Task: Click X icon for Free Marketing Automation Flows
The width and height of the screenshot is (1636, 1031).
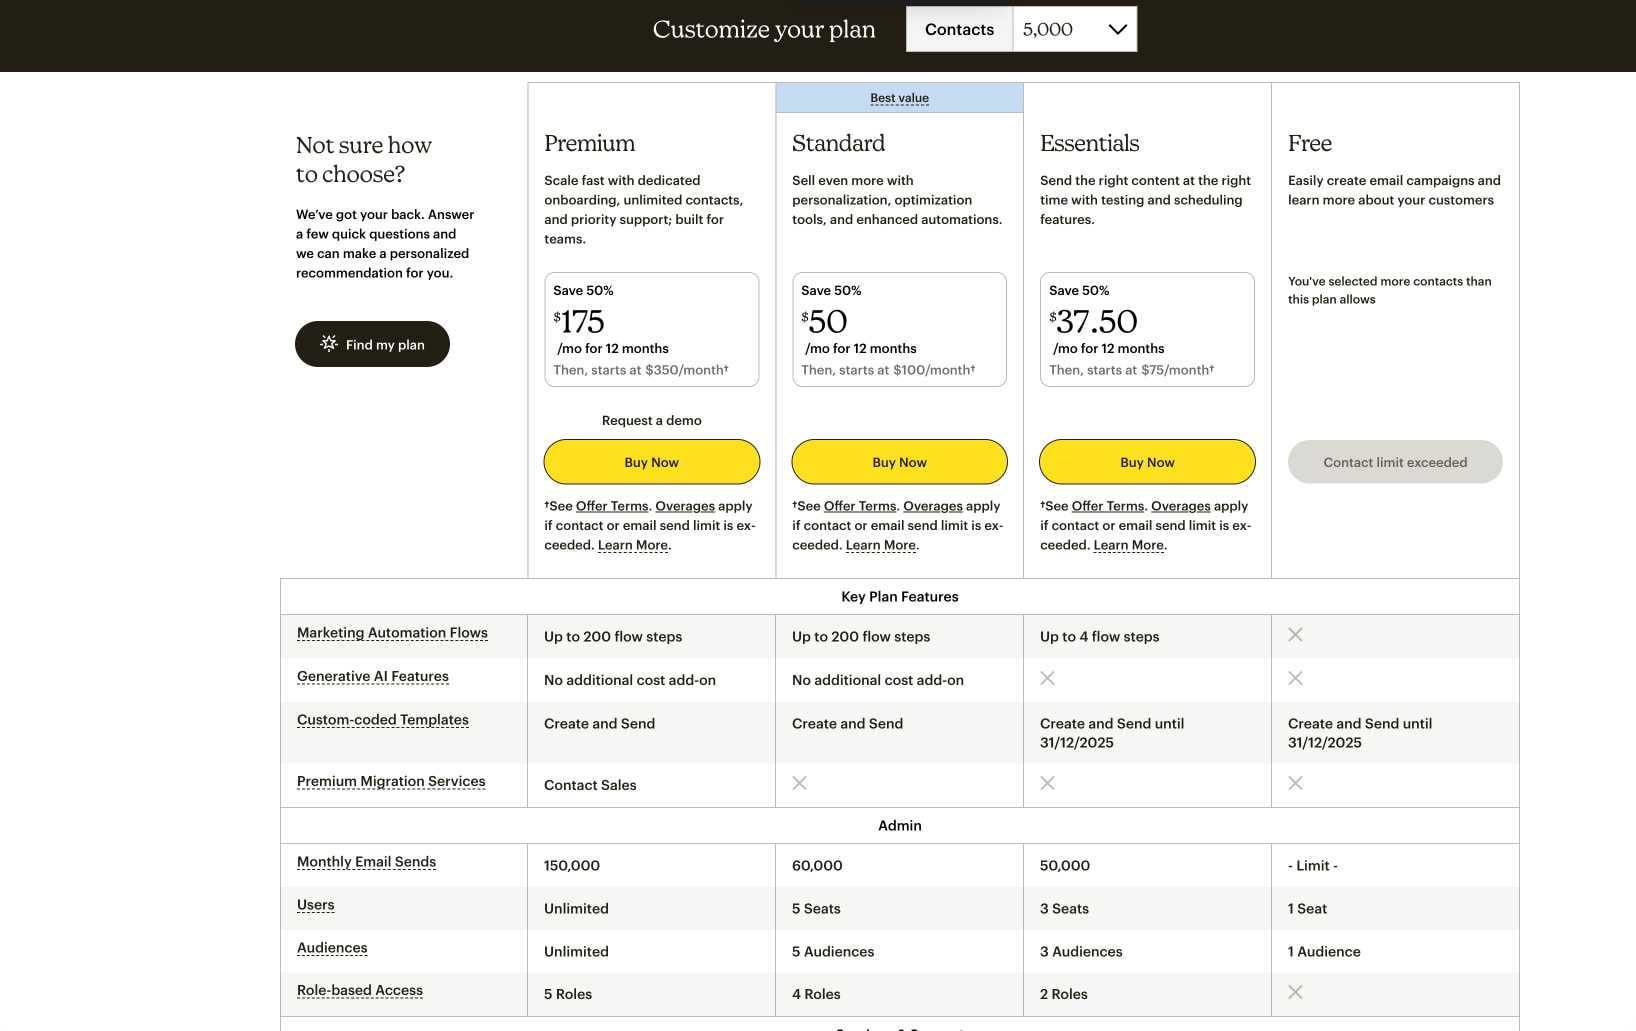Action: coord(1295,635)
